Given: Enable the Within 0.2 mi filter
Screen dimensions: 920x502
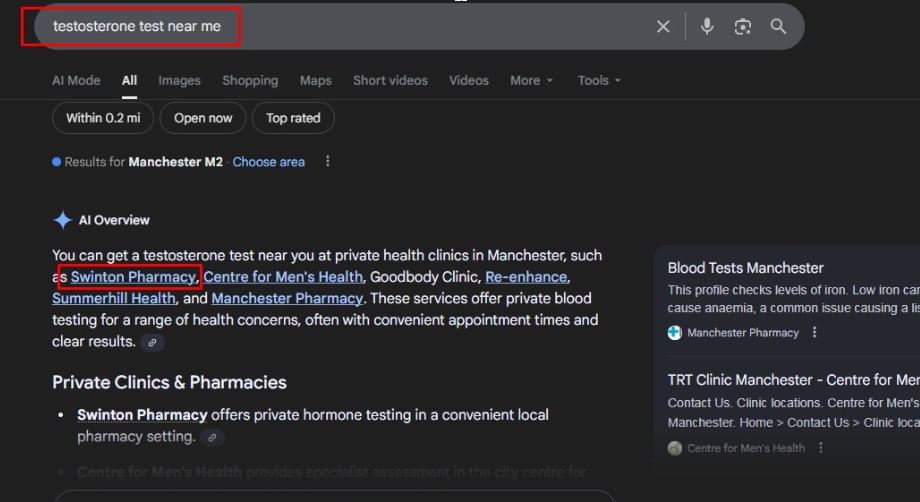Looking at the screenshot, I should 103,118.
